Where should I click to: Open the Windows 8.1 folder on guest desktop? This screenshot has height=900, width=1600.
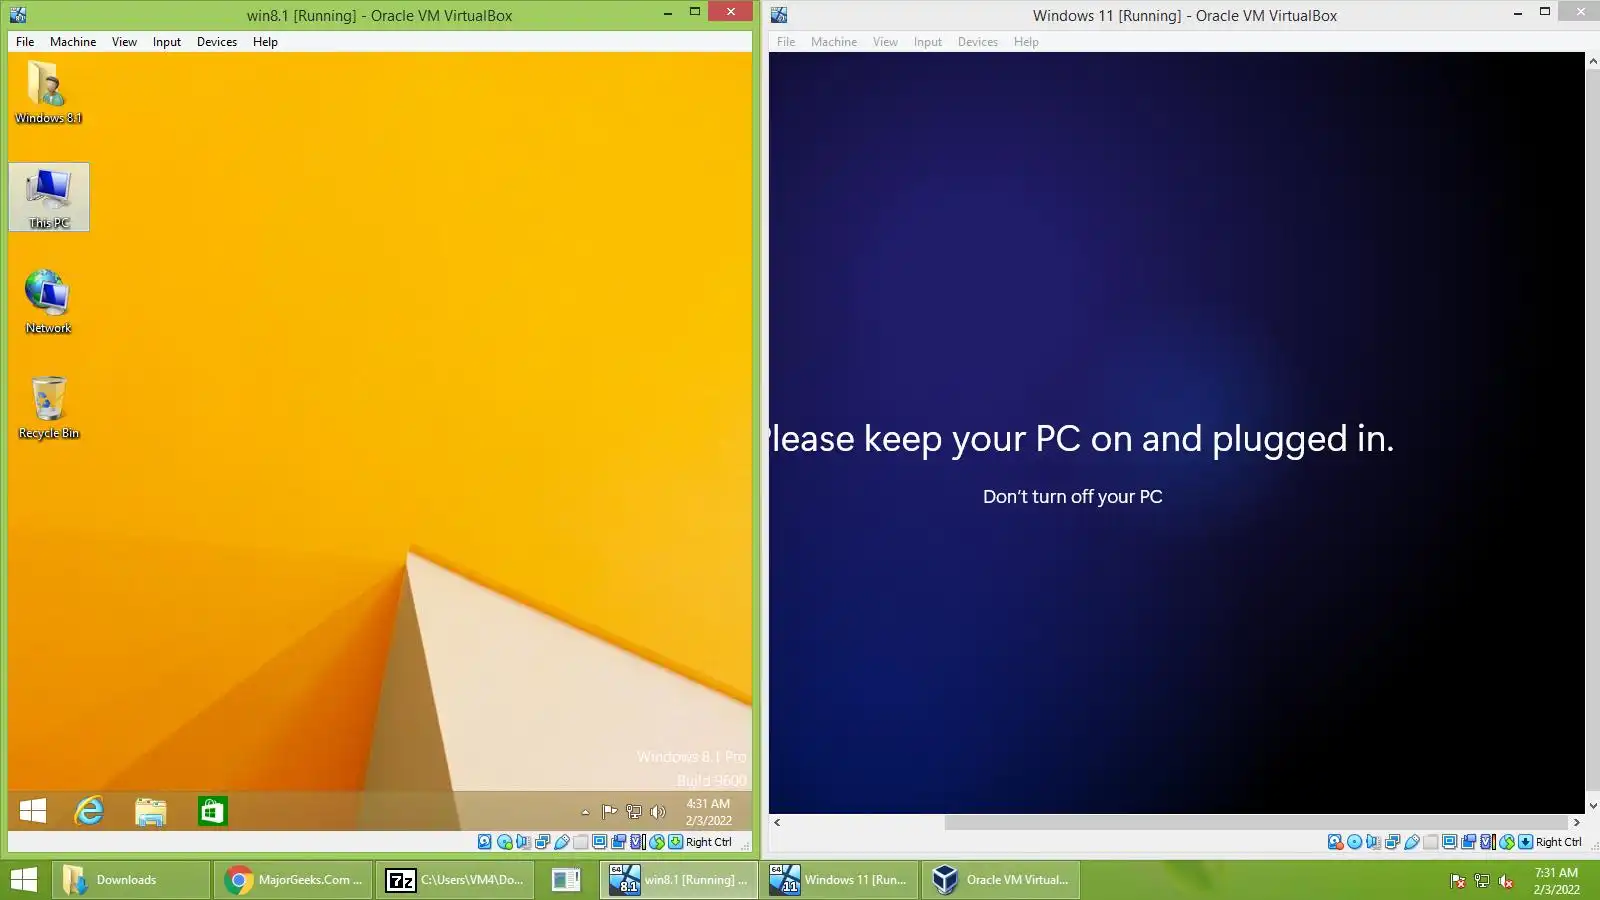pos(48,91)
